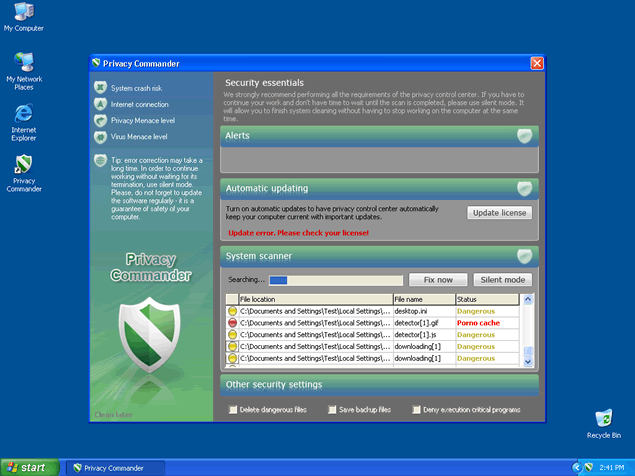This screenshot has width=635, height=476.
Task: Open the Internet Explorer desktop icon
Action: point(23,114)
